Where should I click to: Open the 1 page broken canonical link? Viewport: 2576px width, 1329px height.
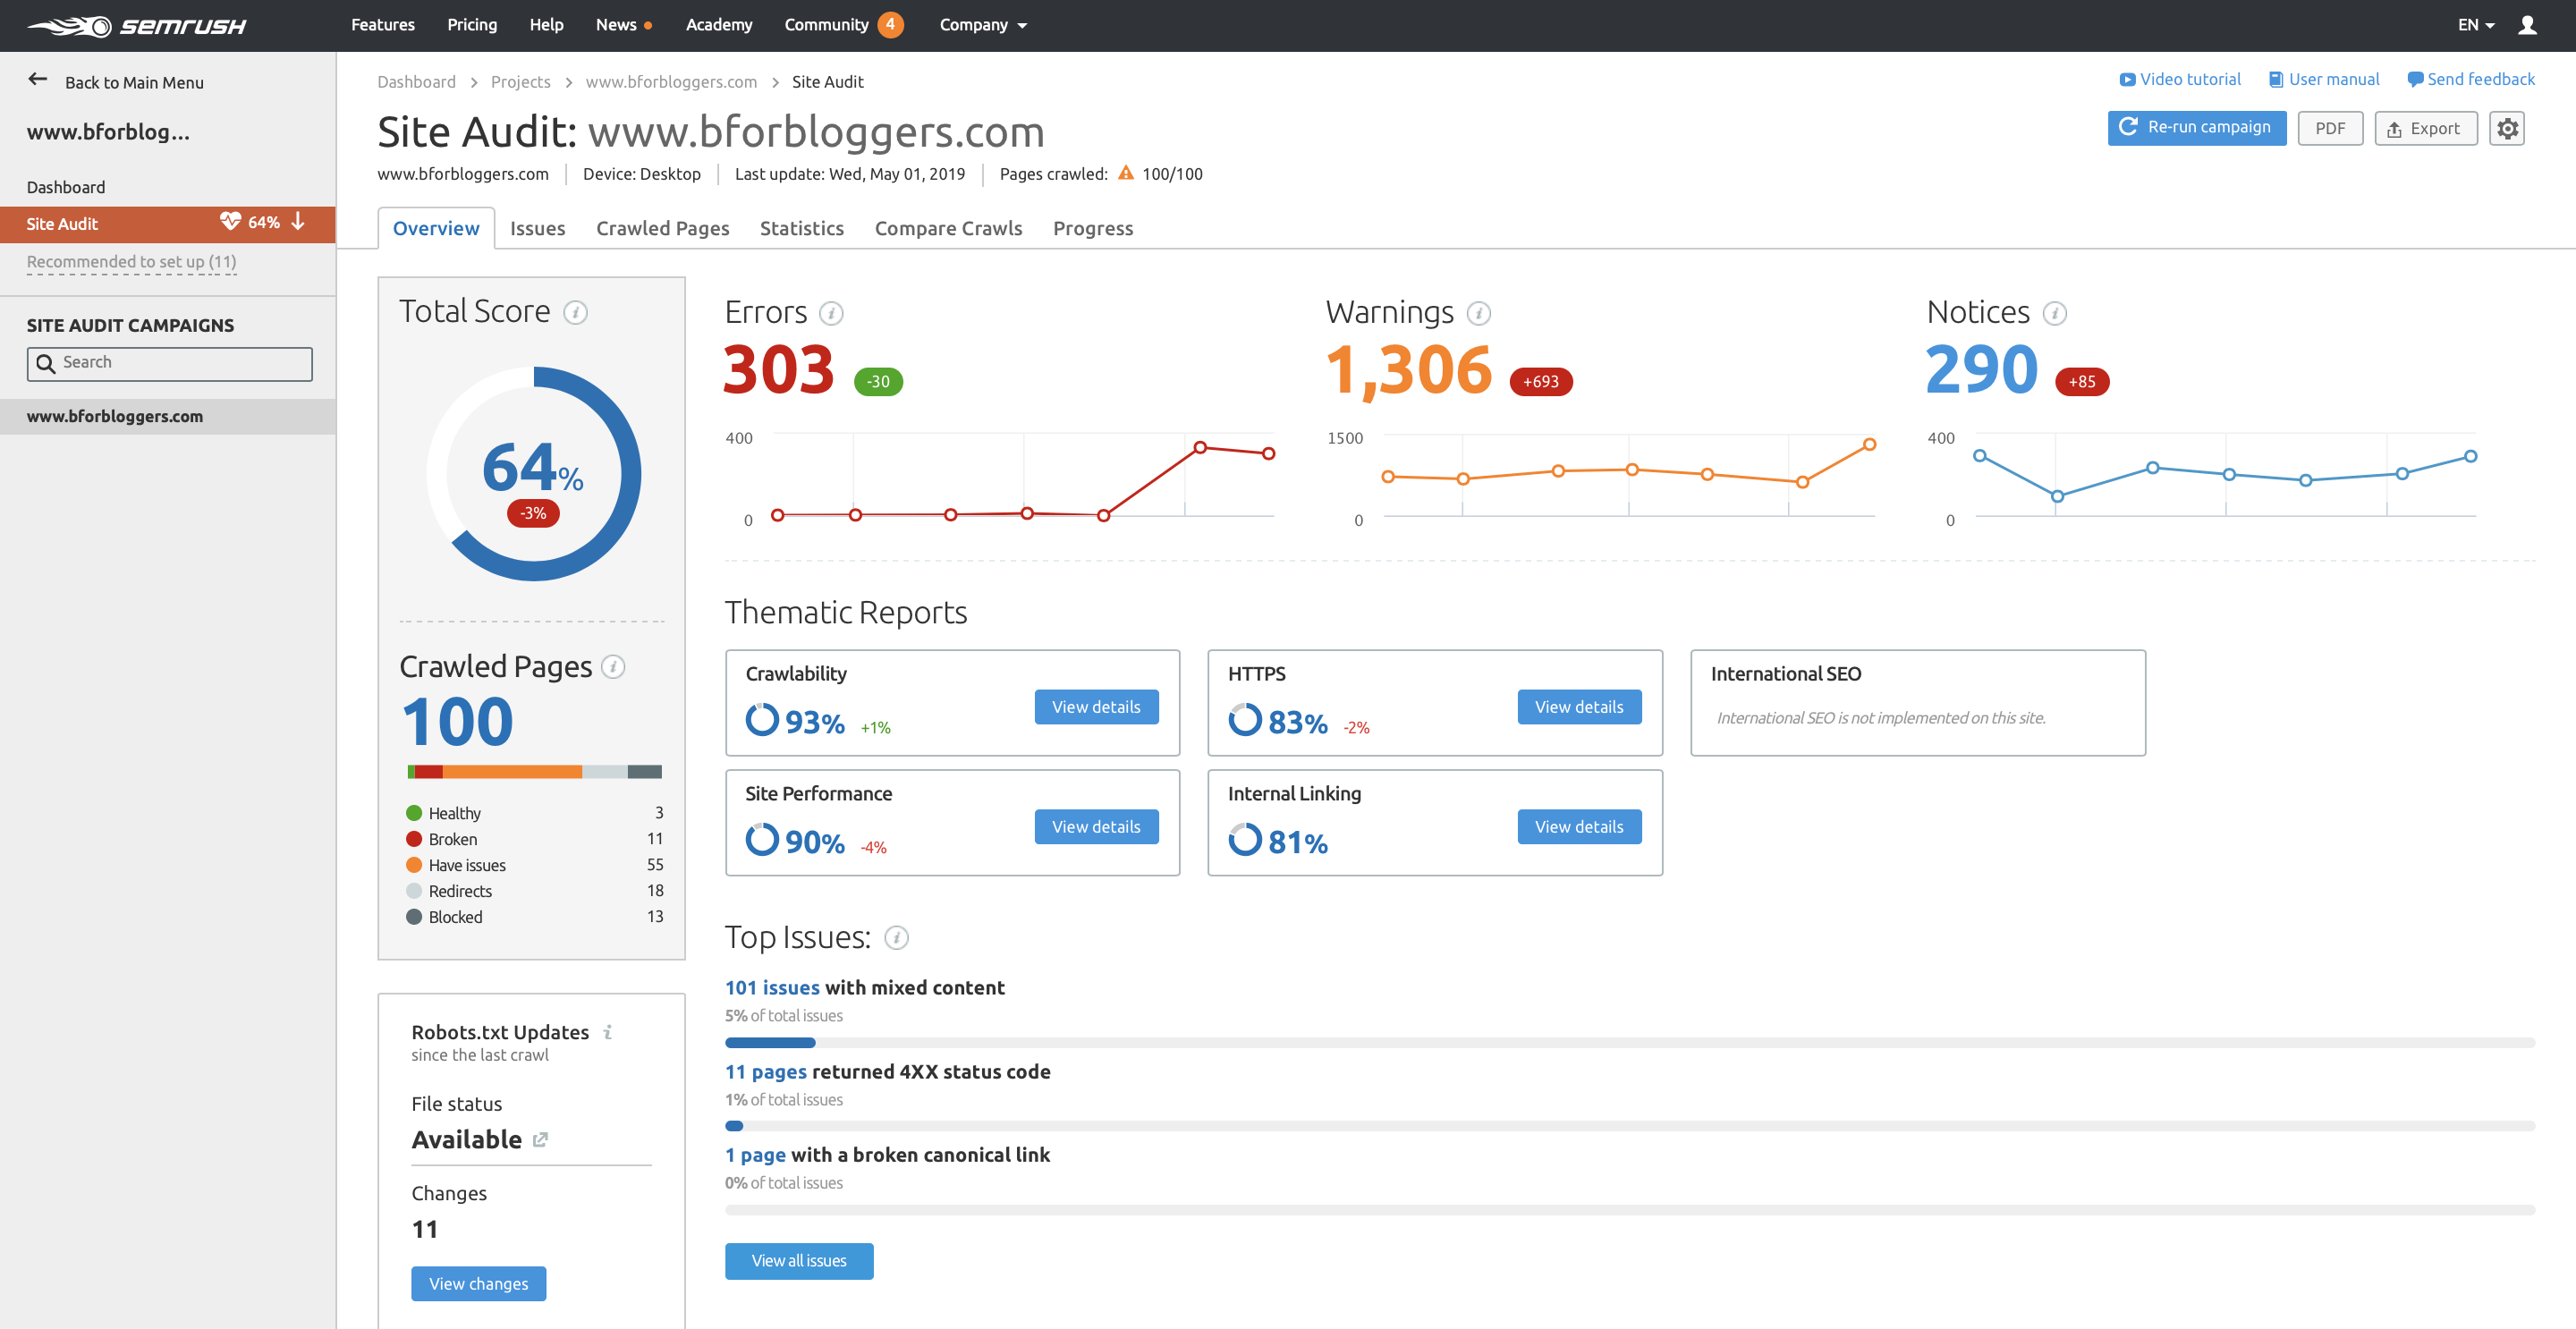(x=755, y=1155)
